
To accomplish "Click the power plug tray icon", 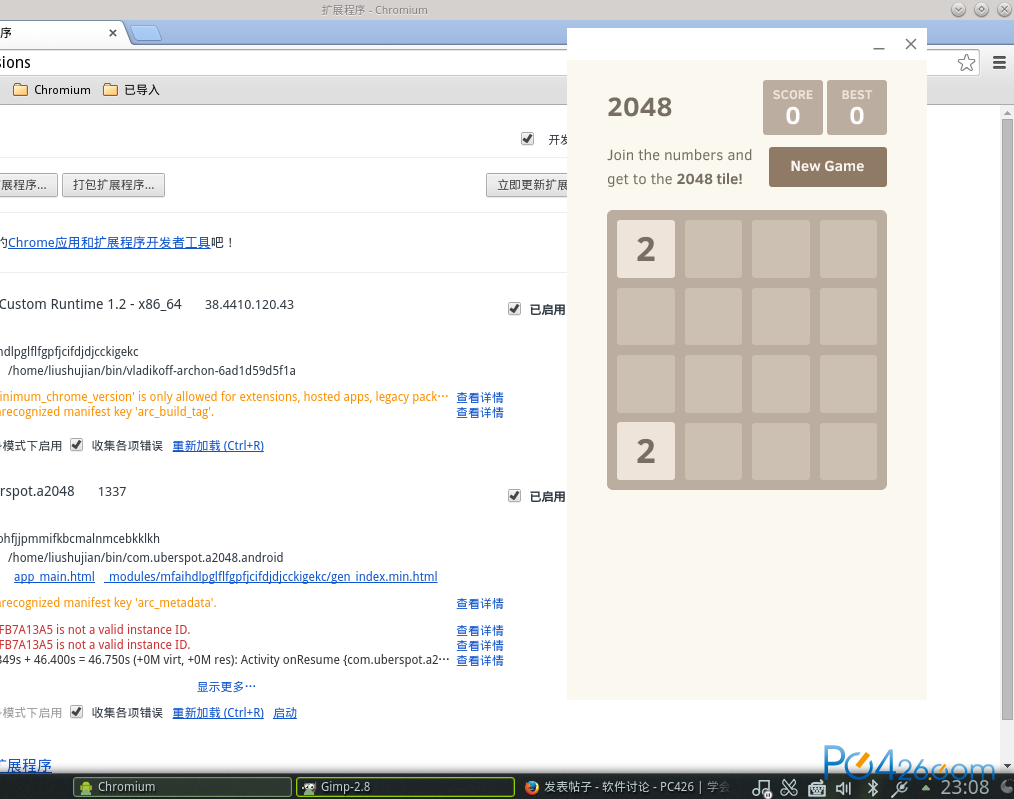I will 900,788.
